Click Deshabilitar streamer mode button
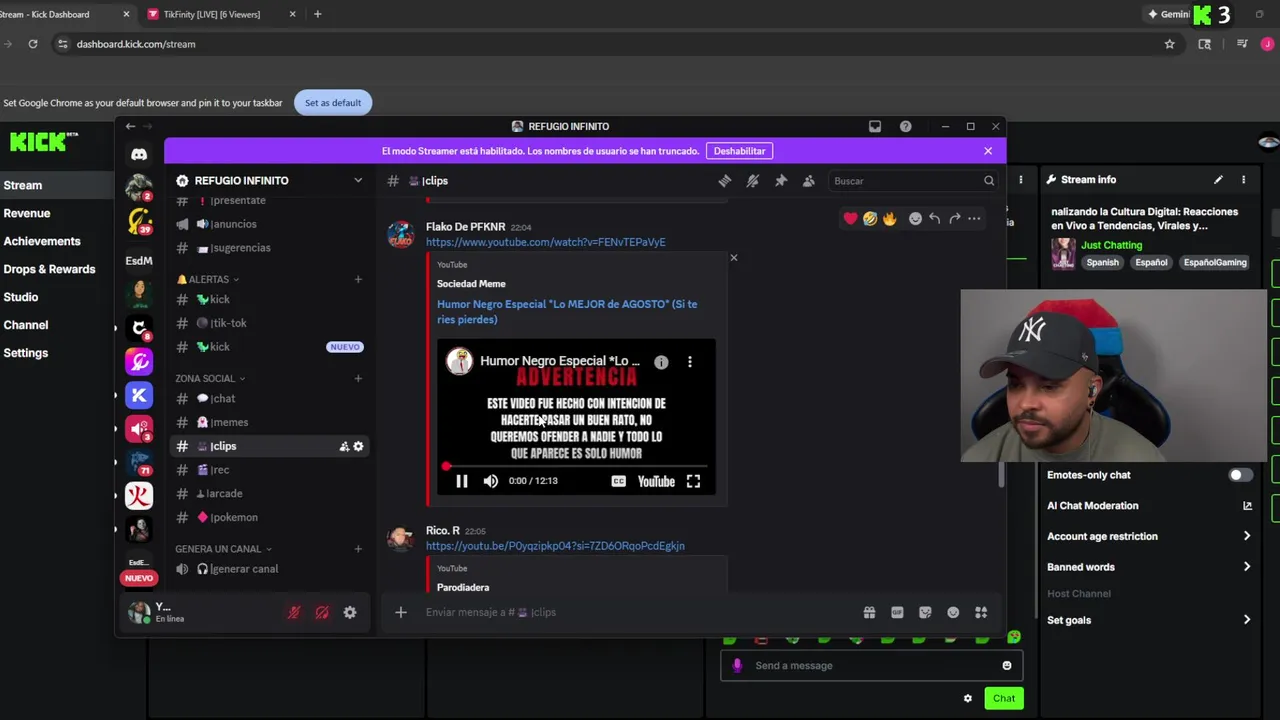This screenshot has height=720, width=1280. pyautogui.click(x=739, y=151)
